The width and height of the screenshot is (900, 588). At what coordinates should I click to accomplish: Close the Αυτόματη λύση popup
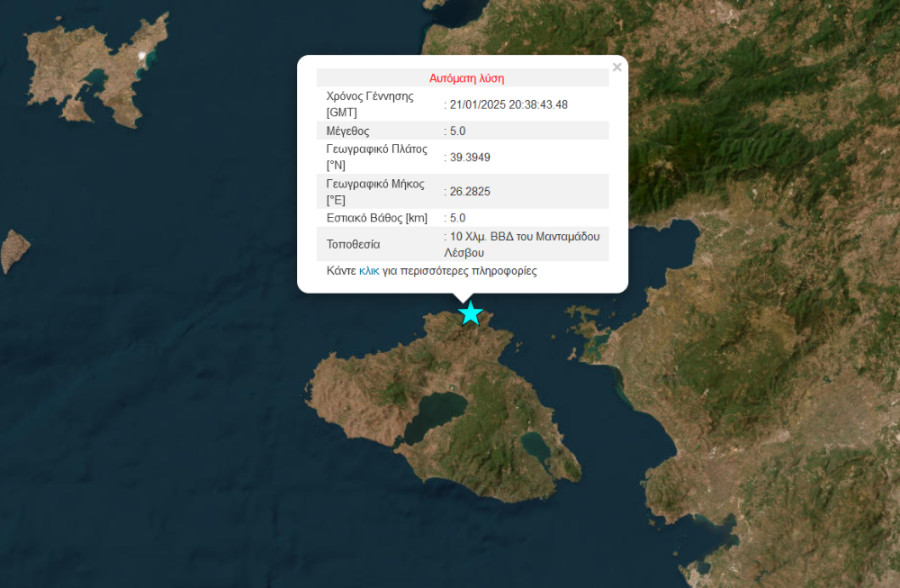coord(617,67)
